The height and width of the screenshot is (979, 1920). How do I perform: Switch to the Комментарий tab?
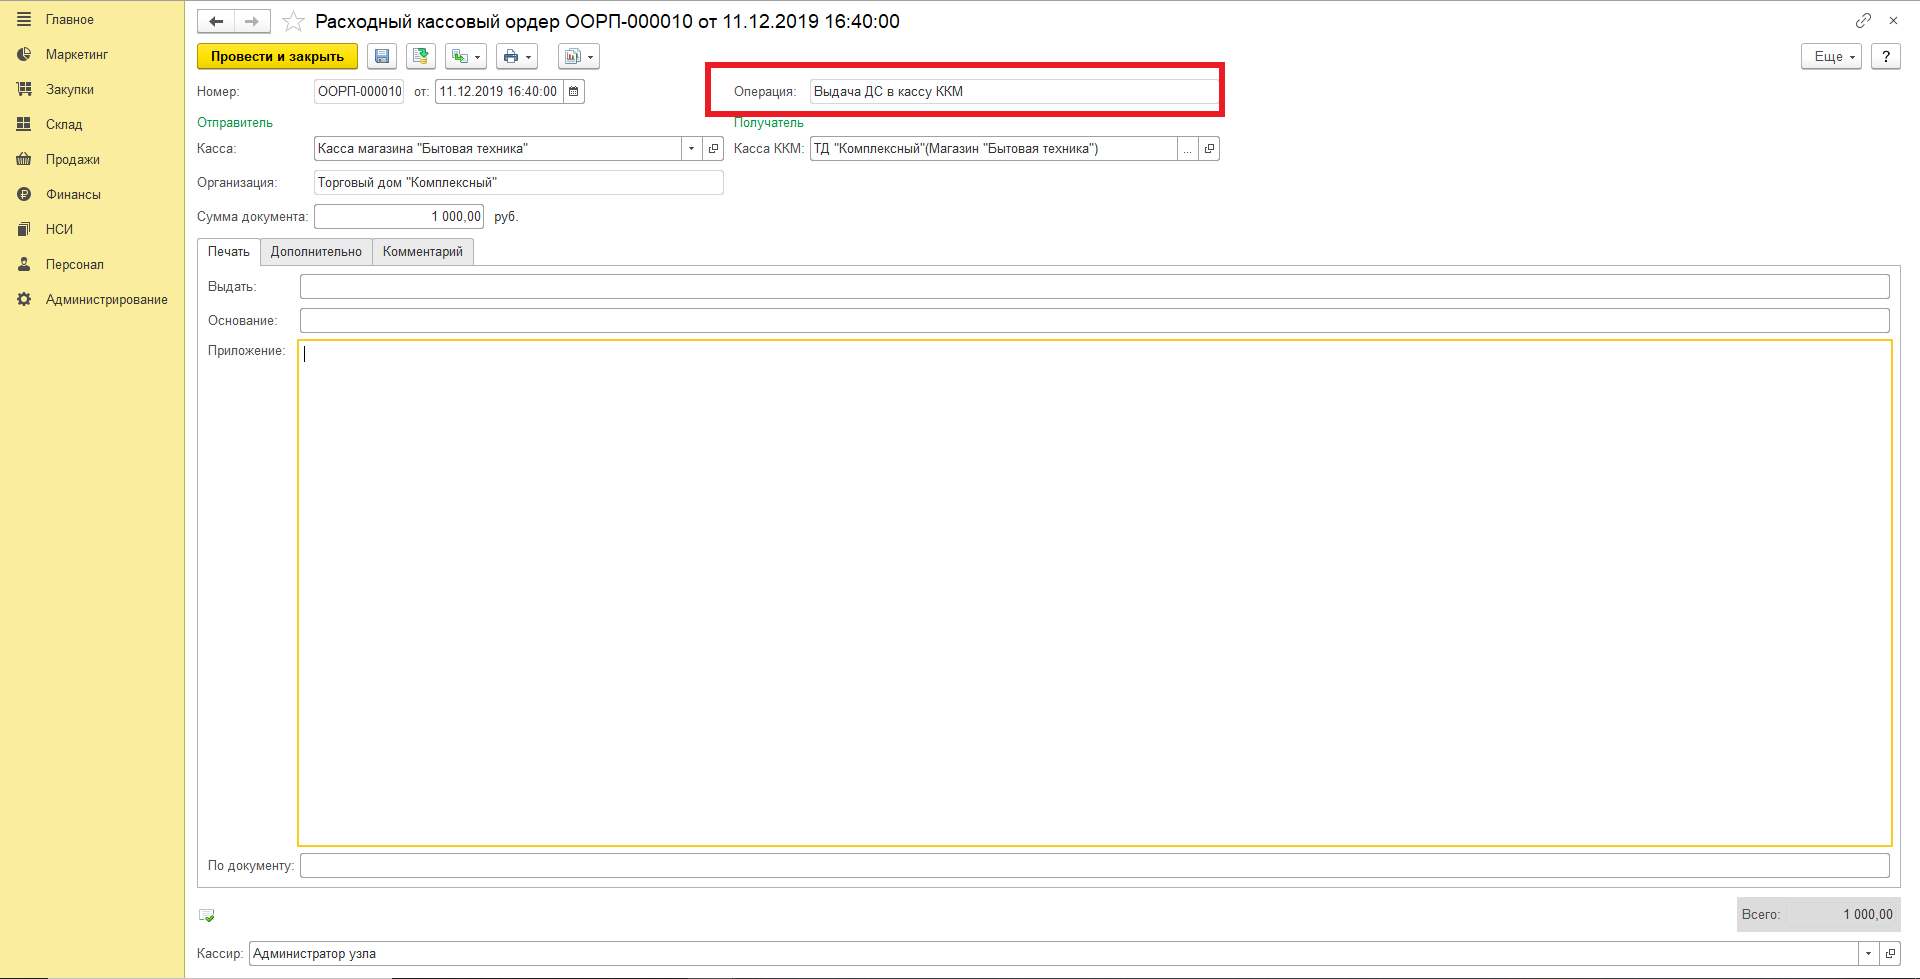tap(423, 252)
